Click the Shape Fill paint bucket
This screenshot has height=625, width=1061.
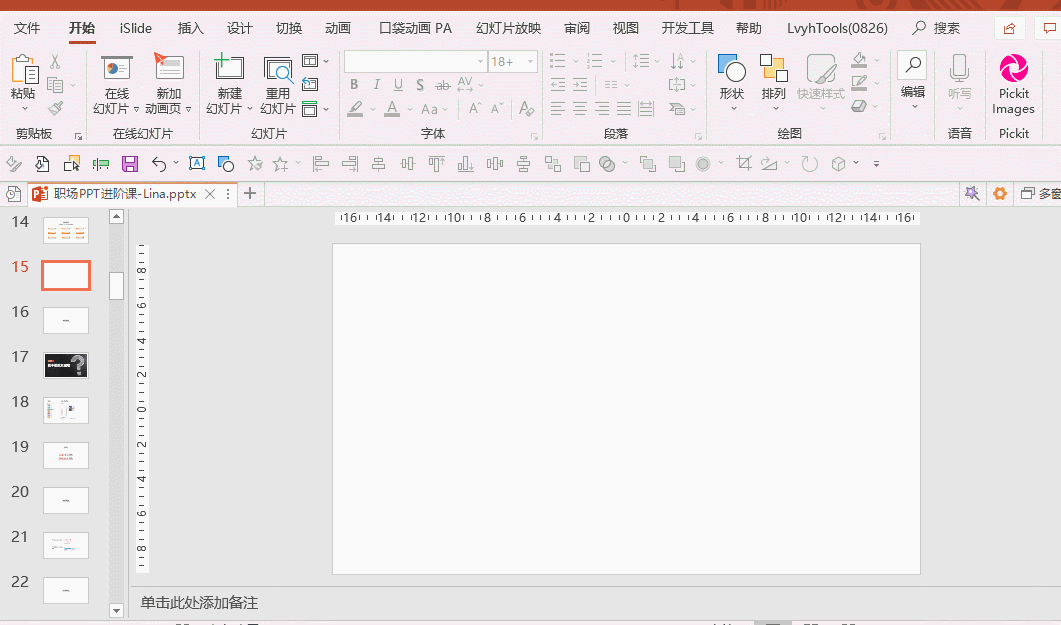(x=859, y=60)
